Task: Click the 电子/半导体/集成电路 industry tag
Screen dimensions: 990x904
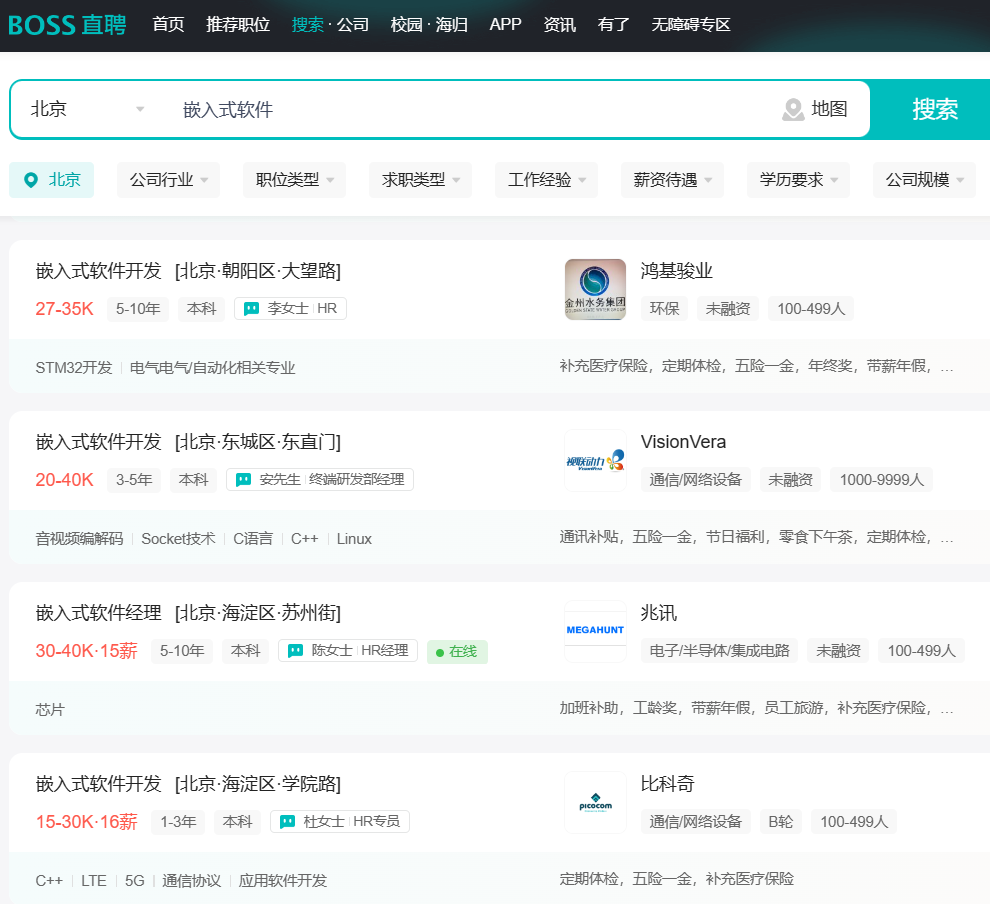Action: pyautogui.click(x=720, y=651)
